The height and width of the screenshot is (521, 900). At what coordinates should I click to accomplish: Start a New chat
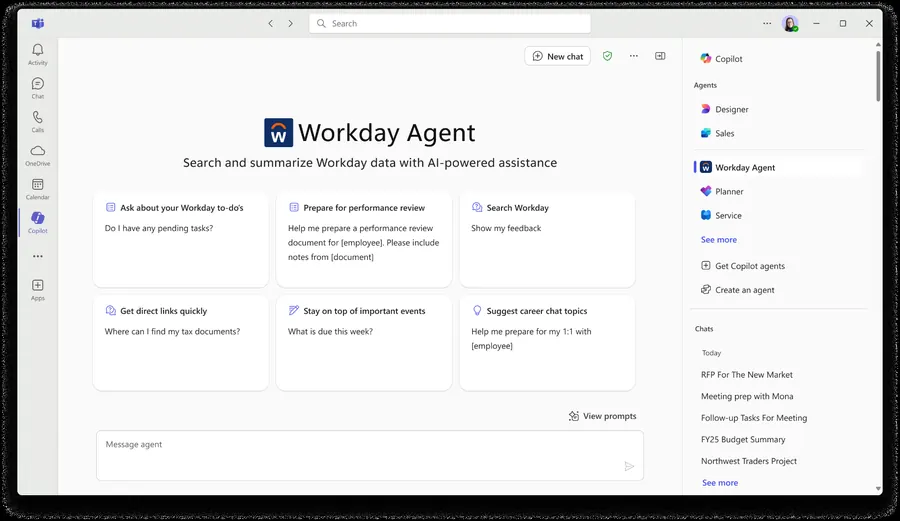coord(557,56)
